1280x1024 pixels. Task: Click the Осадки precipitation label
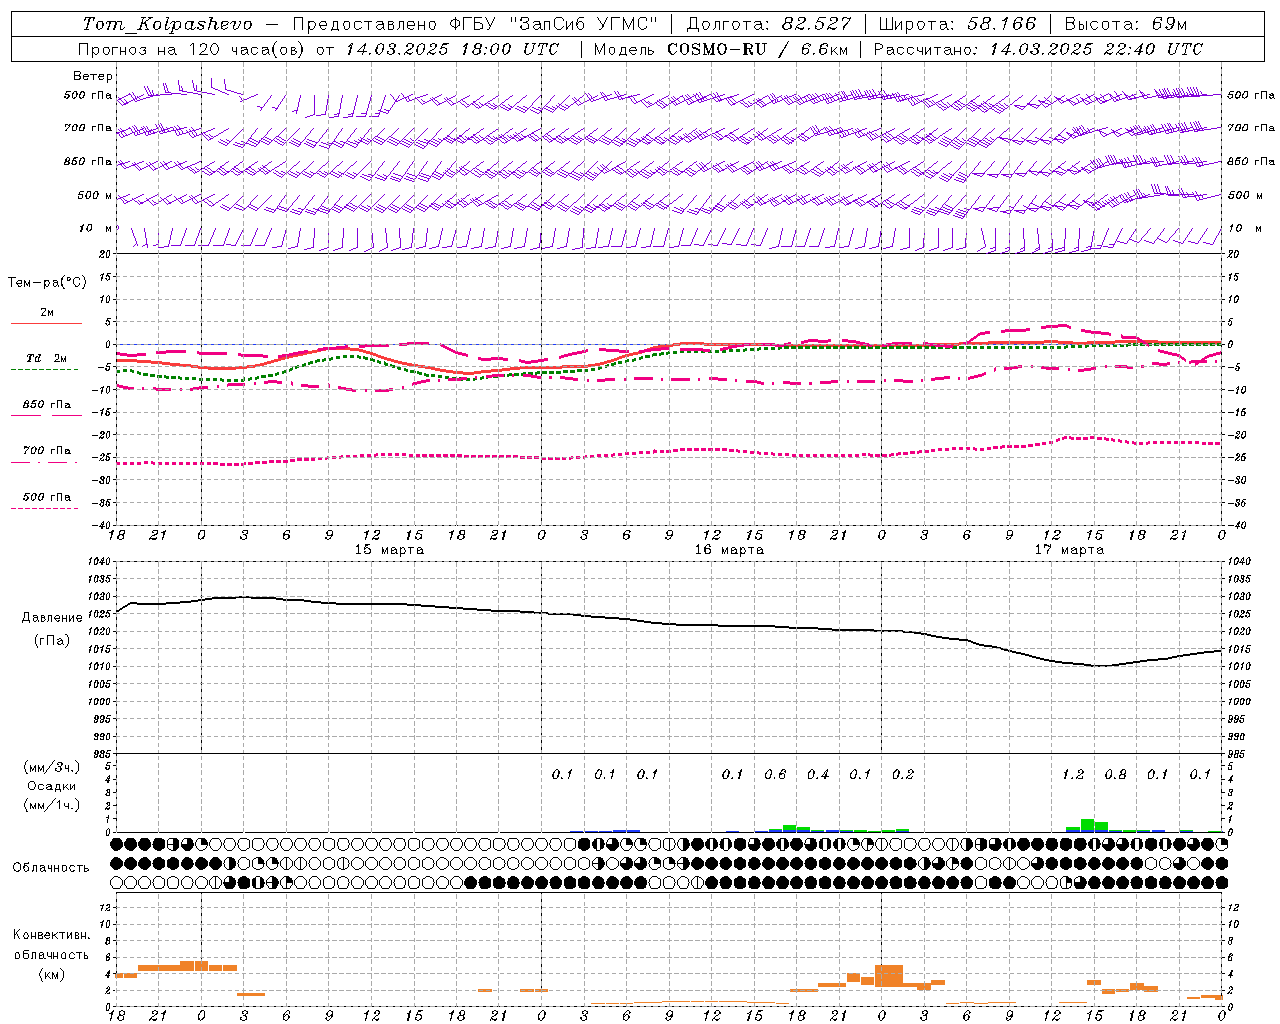(x=51, y=786)
